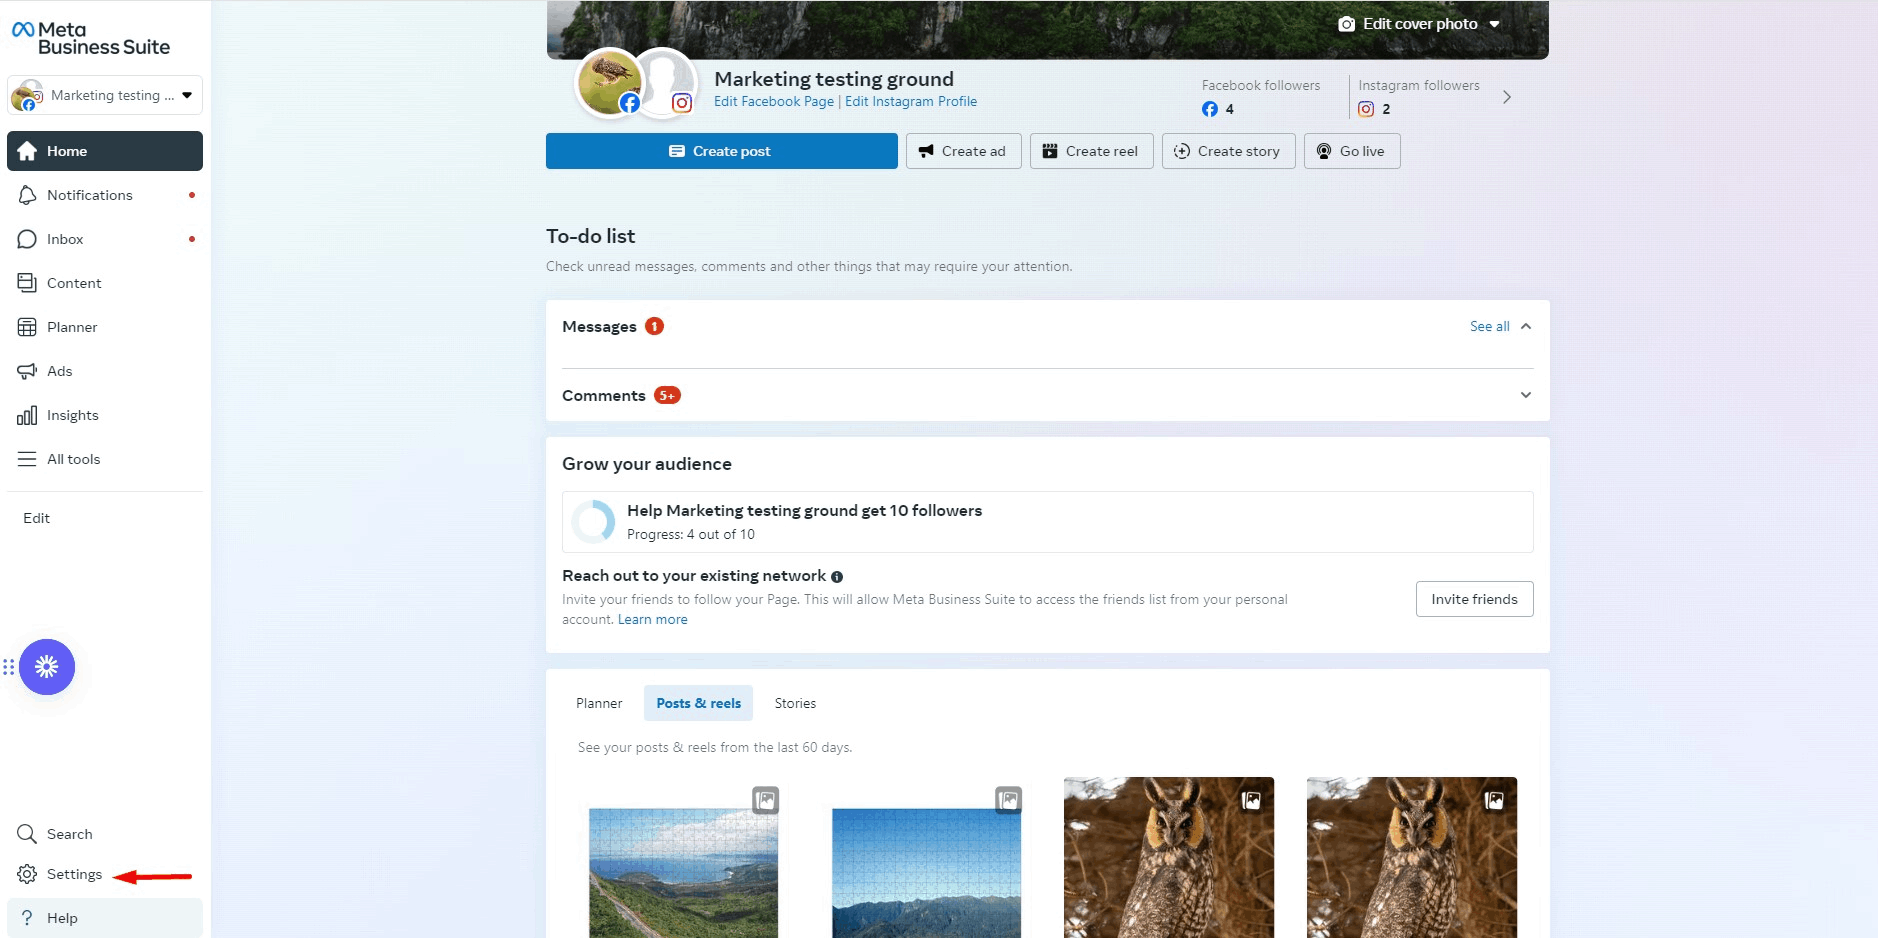Open the Marketing testing account dropdown
The height and width of the screenshot is (938, 1878).
tap(105, 95)
